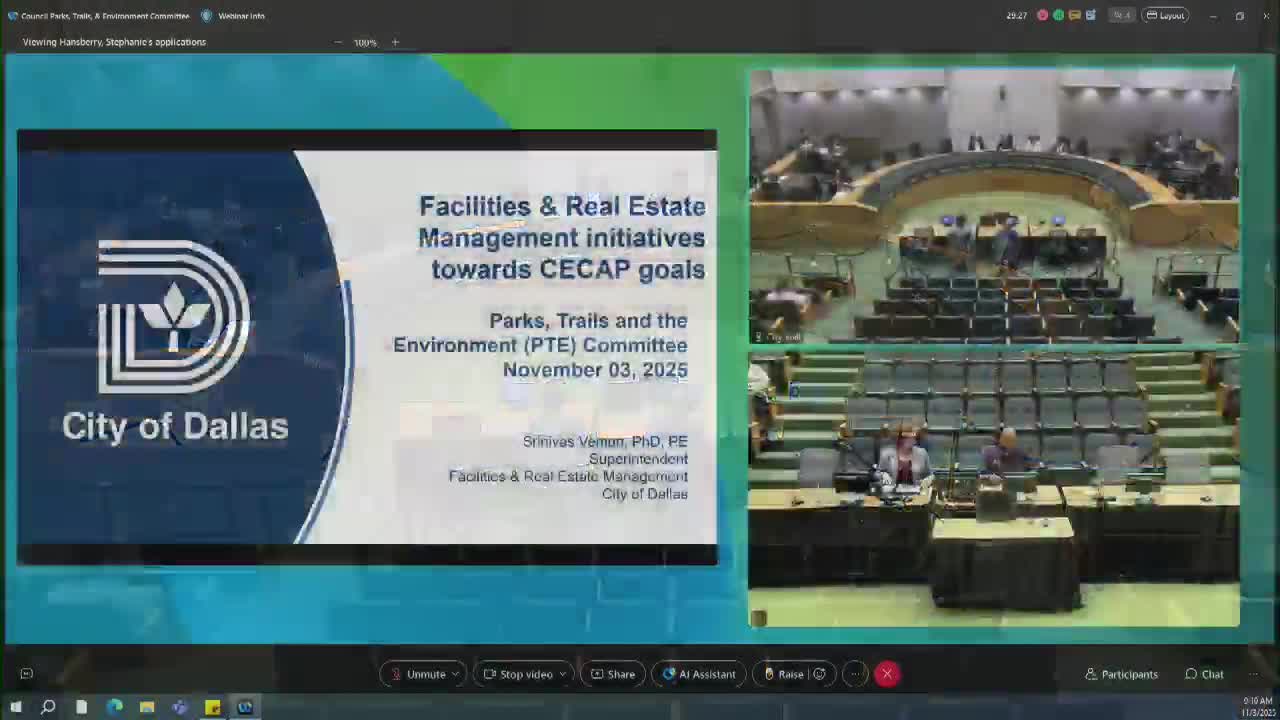Open Microsoft Teams from the taskbar
The image size is (1280, 720).
point(180,707)
